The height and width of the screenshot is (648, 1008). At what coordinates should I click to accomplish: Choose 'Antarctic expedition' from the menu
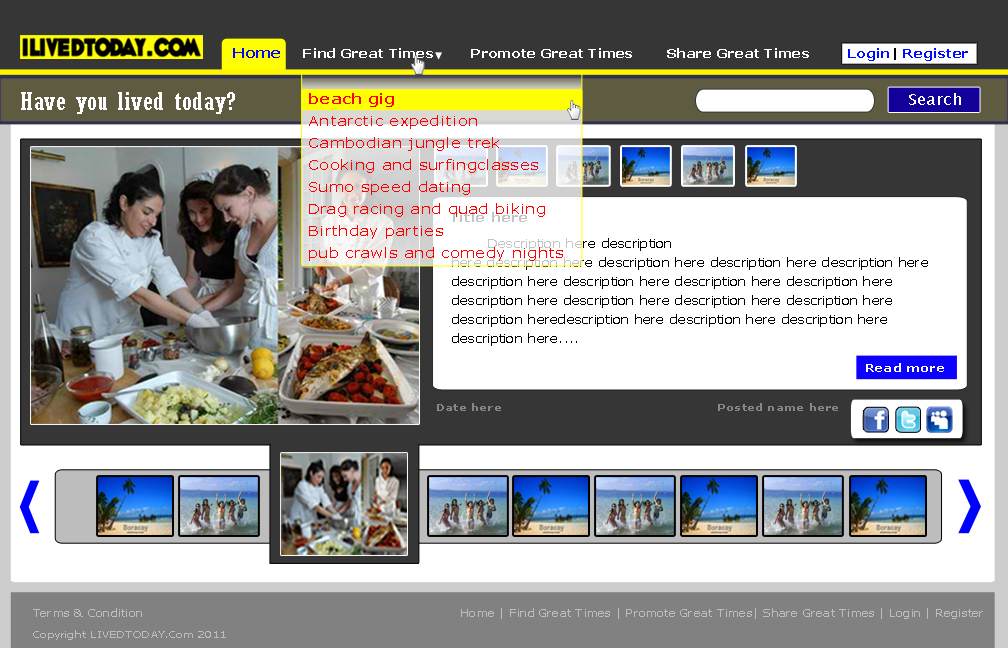coord(392,120)
